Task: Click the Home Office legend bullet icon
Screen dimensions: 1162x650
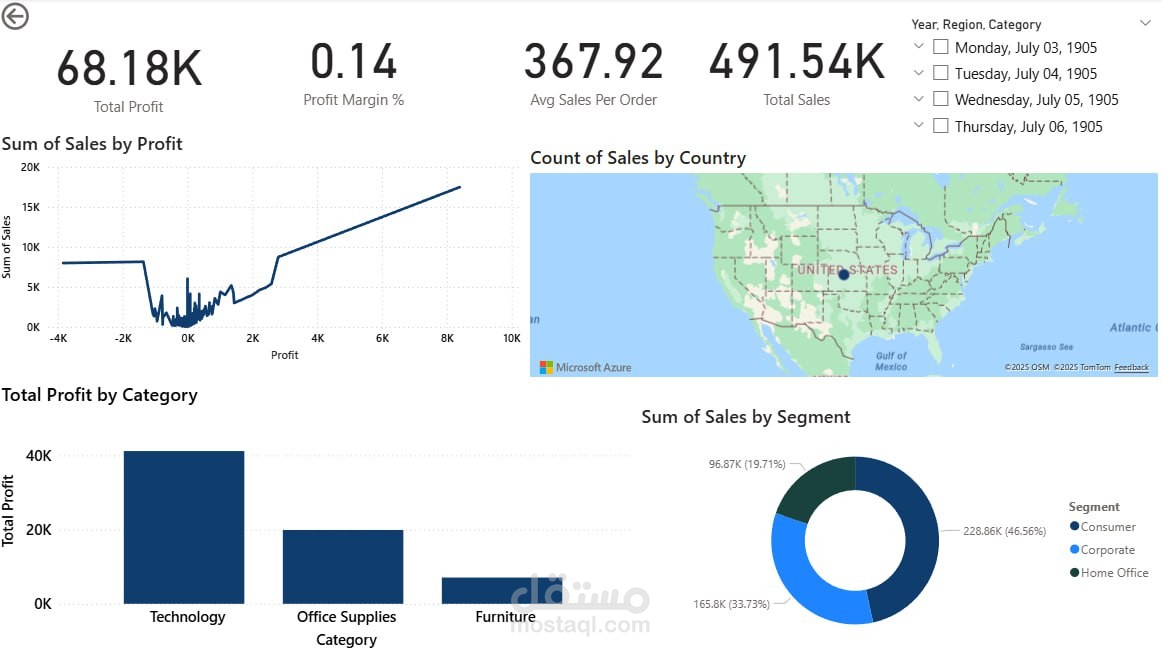Action: click(x=1072, y=572)
